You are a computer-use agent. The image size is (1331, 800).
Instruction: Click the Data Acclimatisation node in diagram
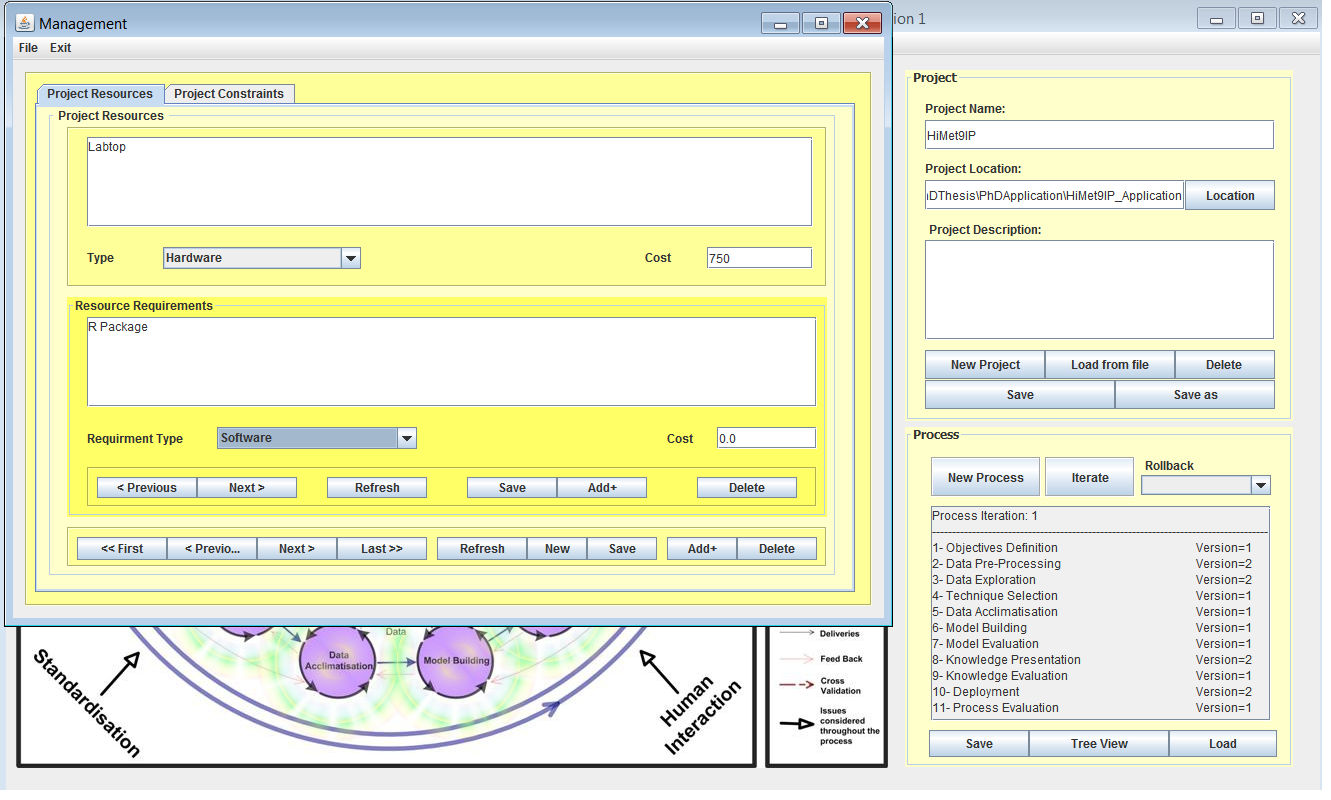[x=337, y=660]
